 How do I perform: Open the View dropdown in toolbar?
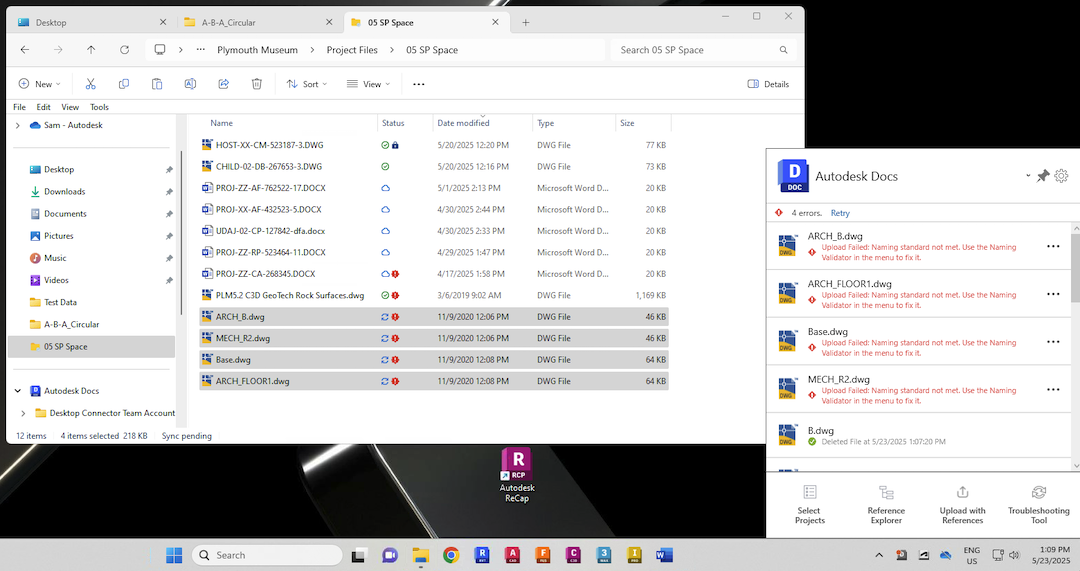pos(368,84)
